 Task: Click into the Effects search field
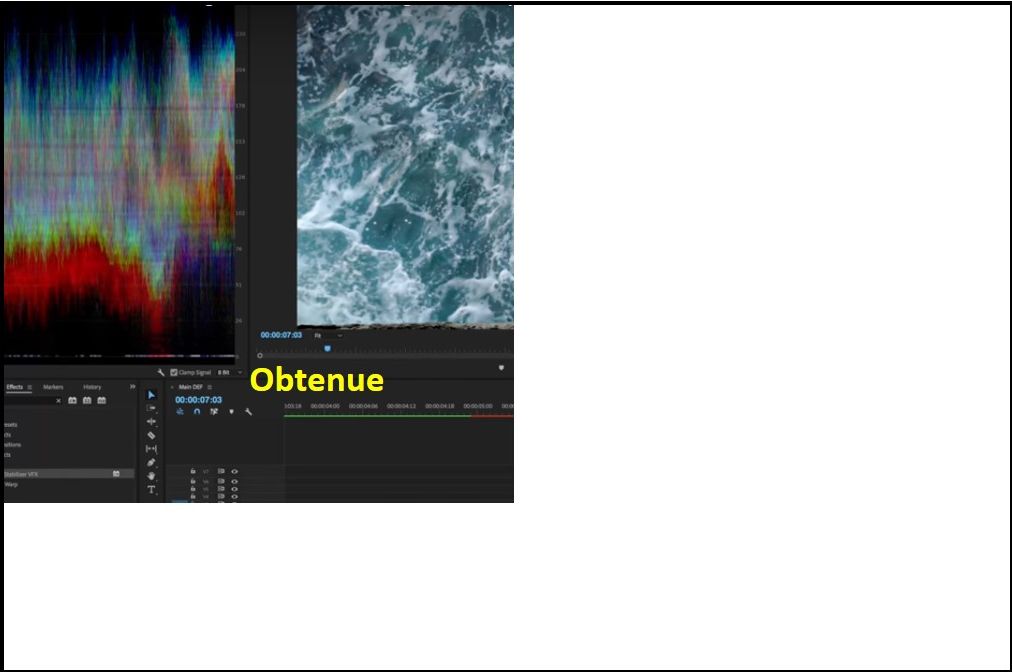coord(29,401)
